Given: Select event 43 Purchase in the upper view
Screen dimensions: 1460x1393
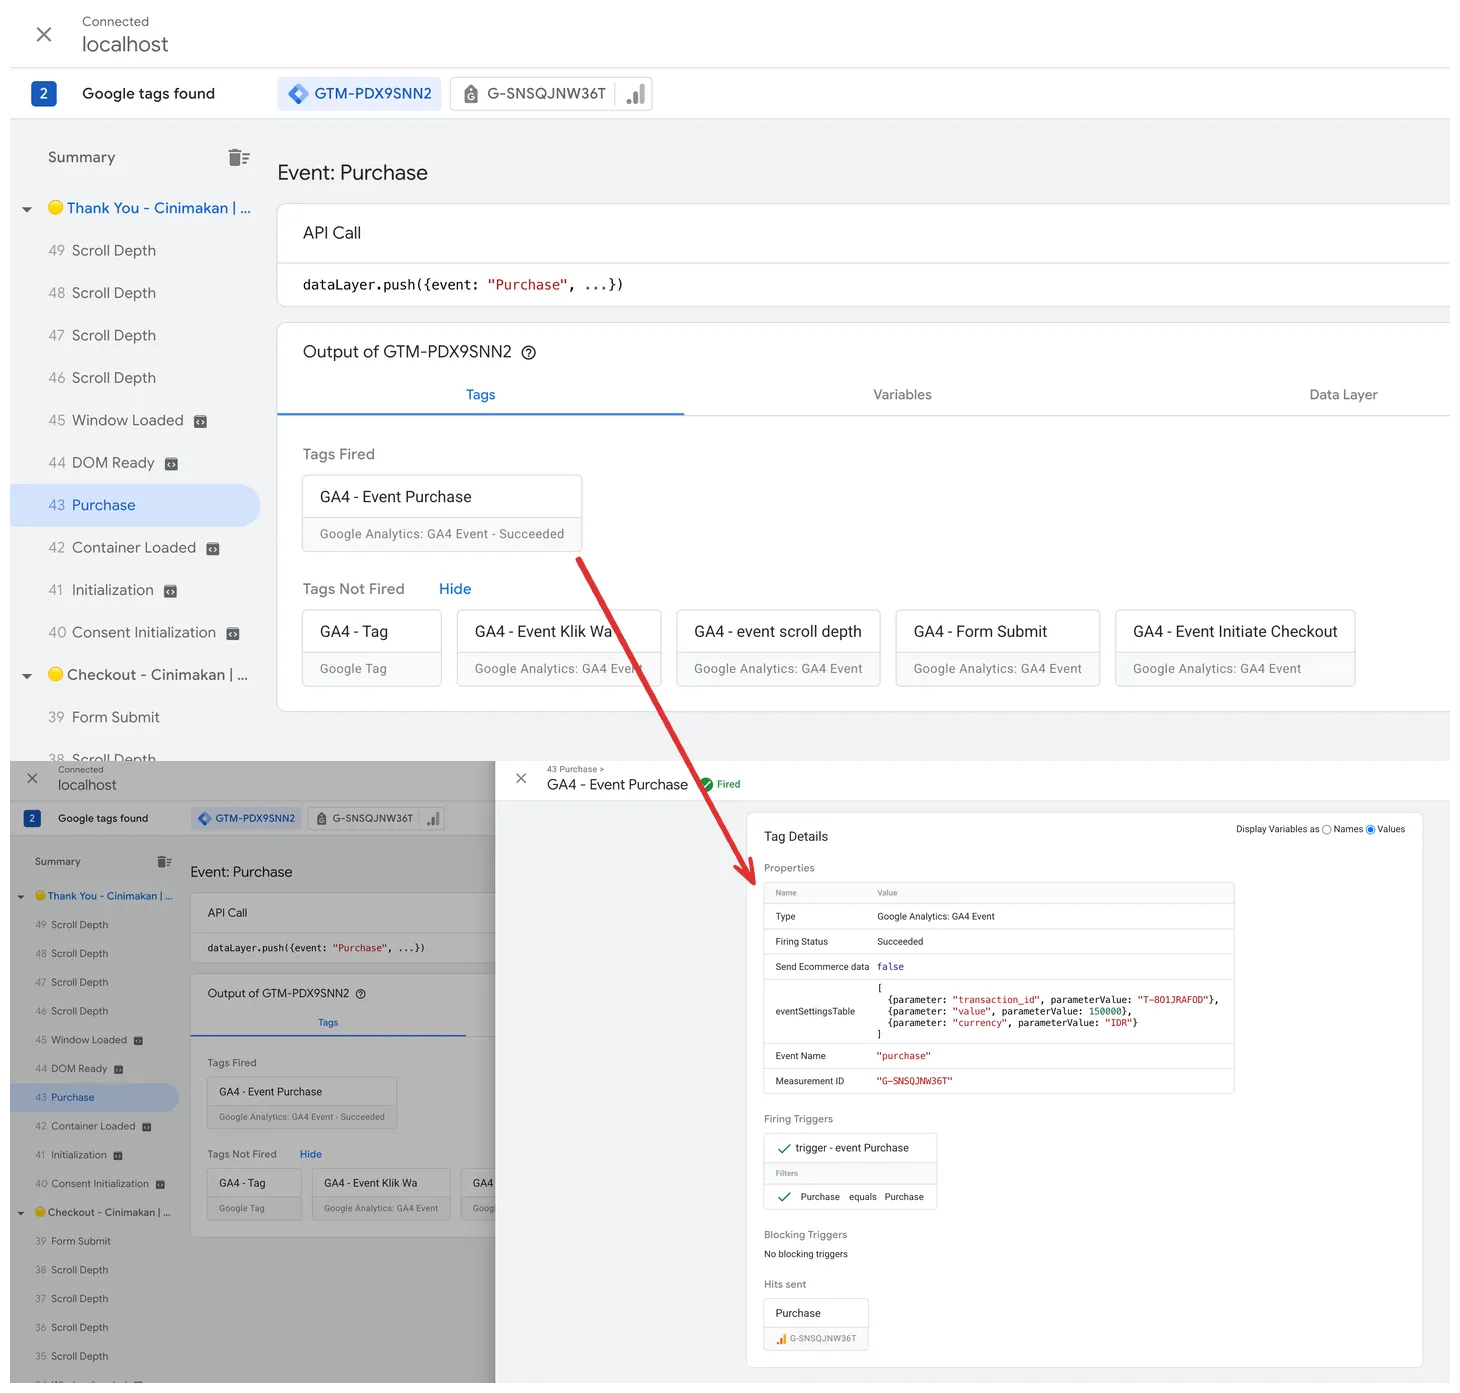Looking at the screenshot, I should [135, 505].
